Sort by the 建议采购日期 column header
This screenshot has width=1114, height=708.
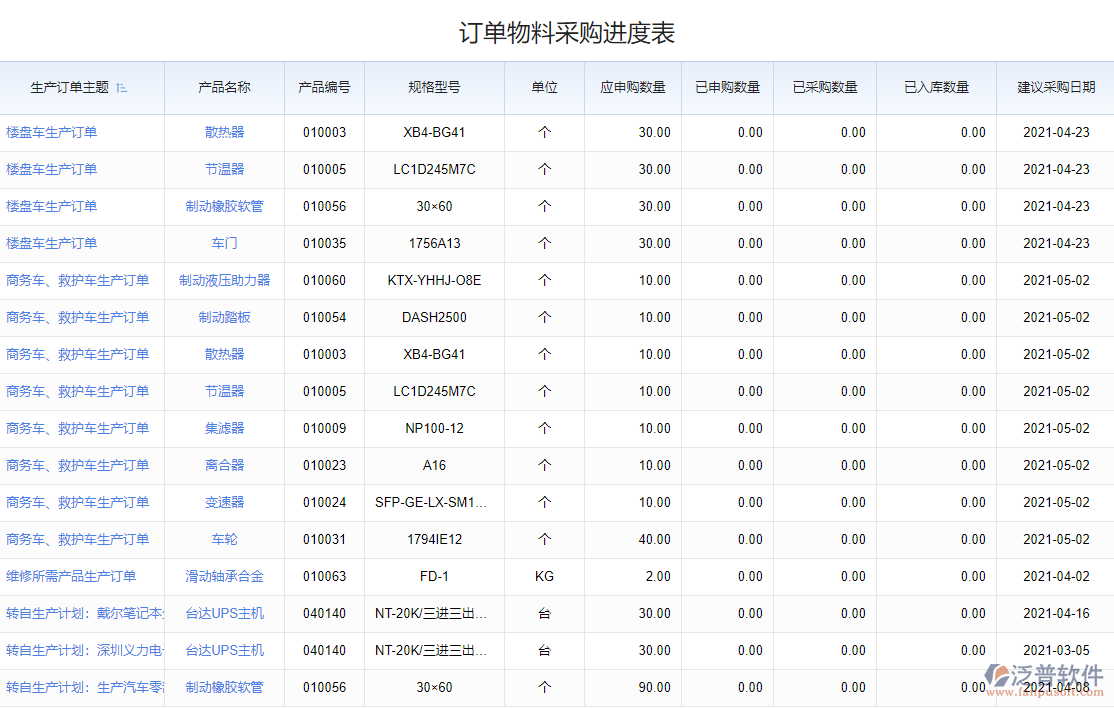click(x=1055, y=87)
